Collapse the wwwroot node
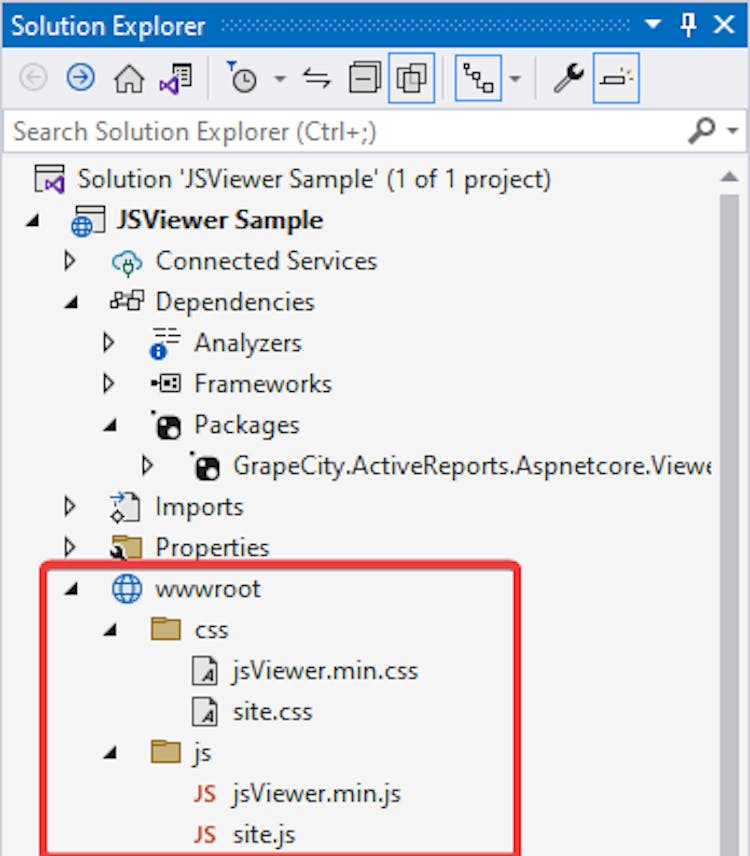Screen dimensions: 750x856 pos(71,589)
